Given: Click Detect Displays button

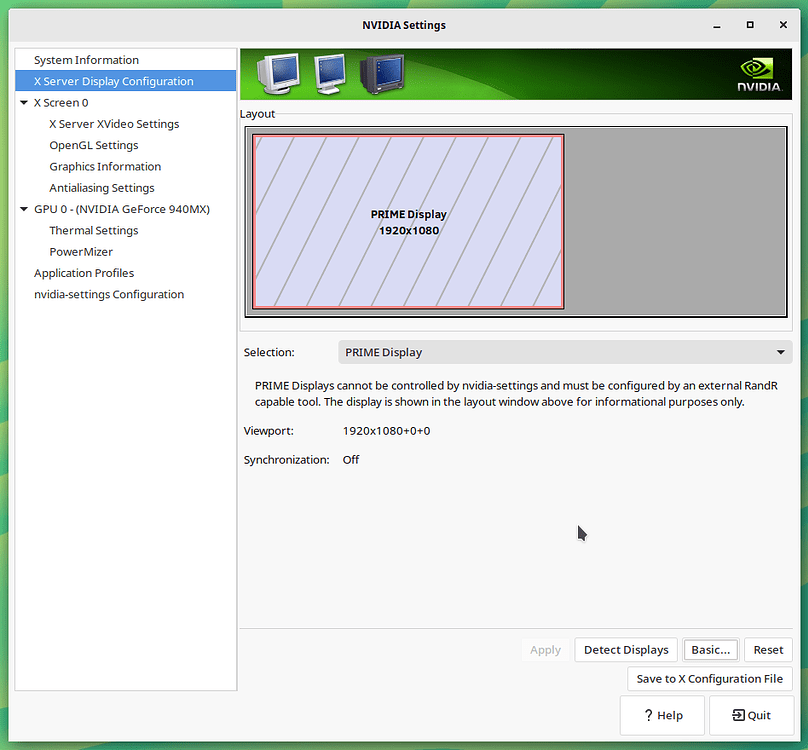Looking at the screenshot, I should pyautogui.click(x=626, y=649).
